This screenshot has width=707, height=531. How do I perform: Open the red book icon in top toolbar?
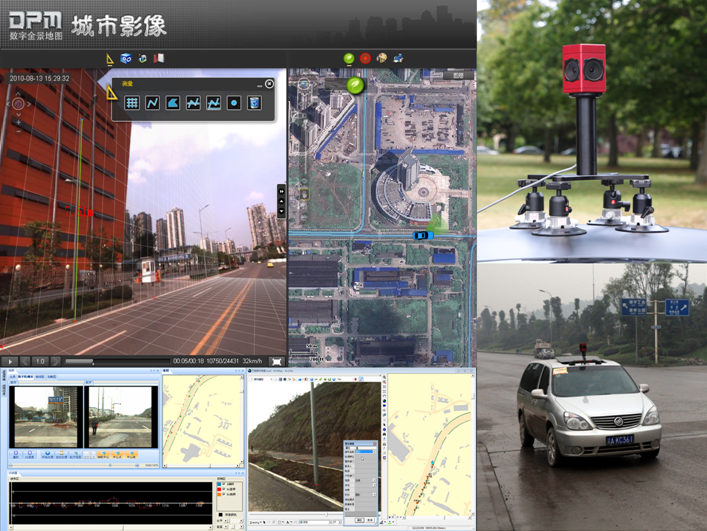pos(159,59)
